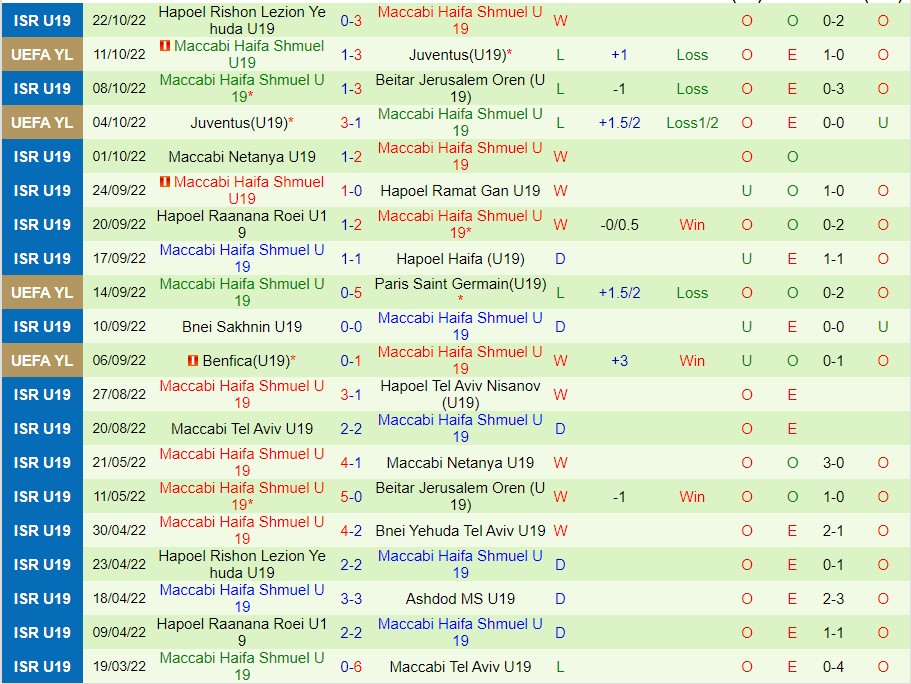The width and height of the screenshot is (911, 684).
Task: Open Juventus(U19) home team on 04/10/22
Action: tap(239, 123)
